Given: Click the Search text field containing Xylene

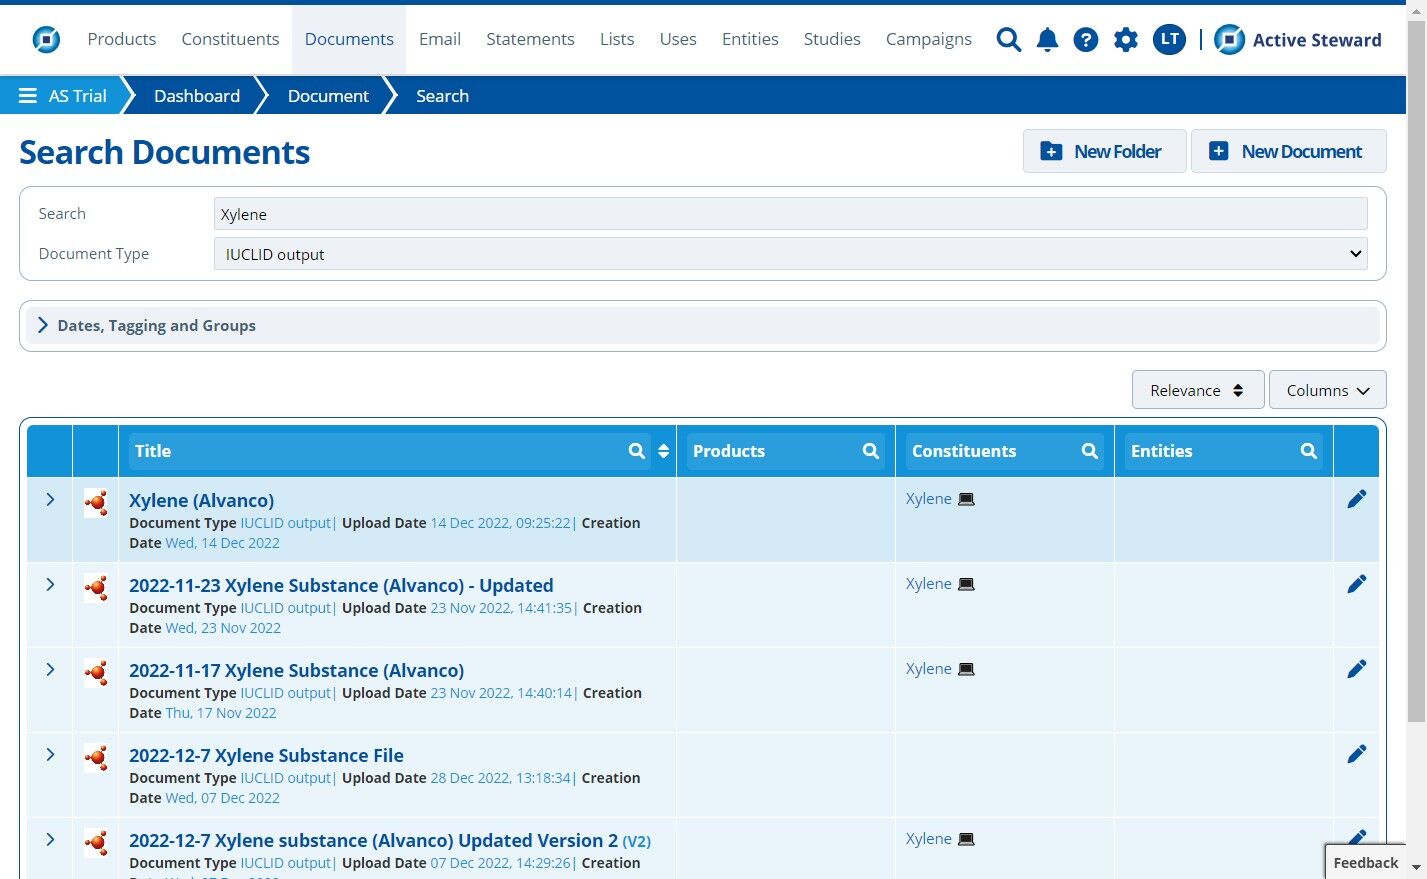Looking at the screenshot, I should point(790,214).
